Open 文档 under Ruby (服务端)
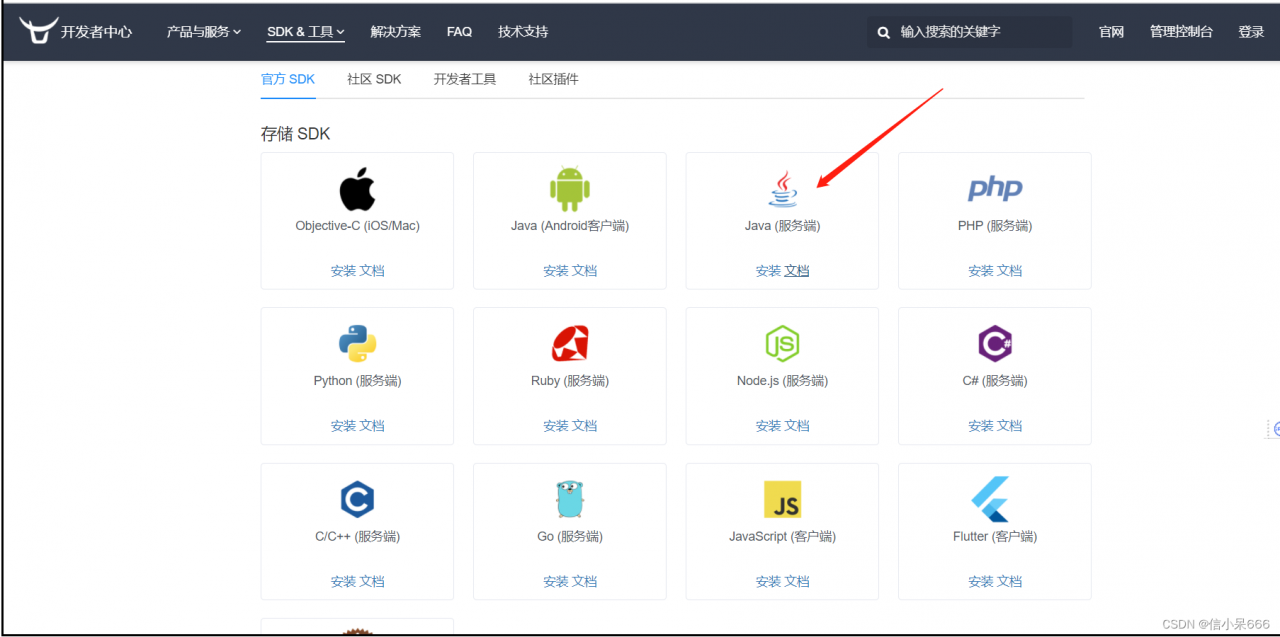The height and width of the screenshot is (637, 1280). [x=584, y=426]
